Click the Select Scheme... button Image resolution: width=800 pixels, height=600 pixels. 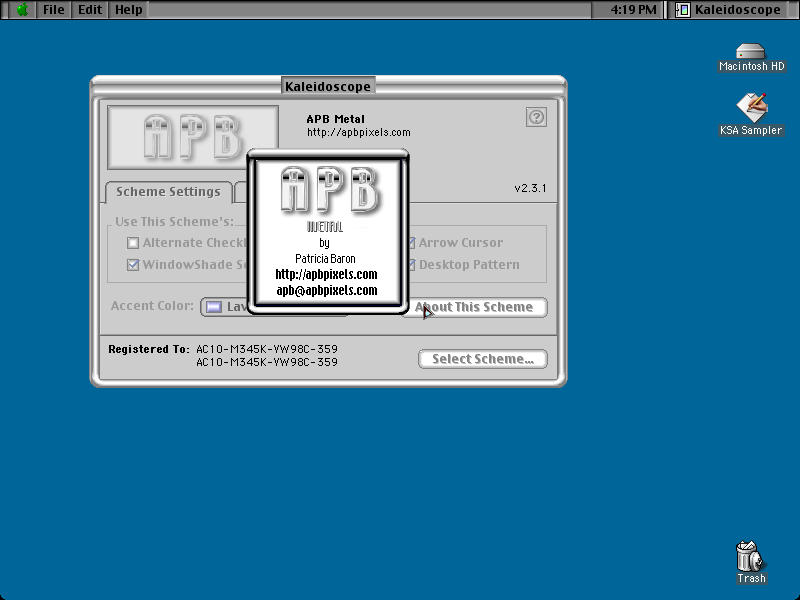483,359
